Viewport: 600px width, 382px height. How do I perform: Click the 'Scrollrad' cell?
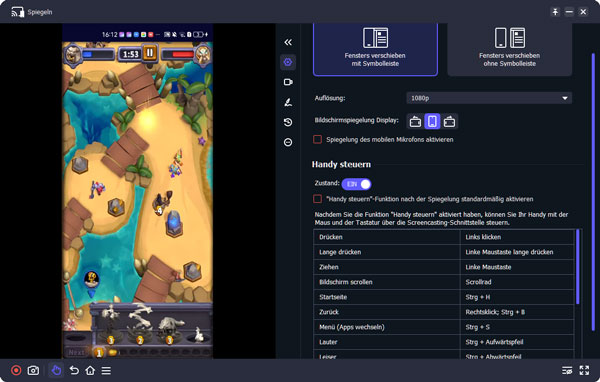[517, 282]
